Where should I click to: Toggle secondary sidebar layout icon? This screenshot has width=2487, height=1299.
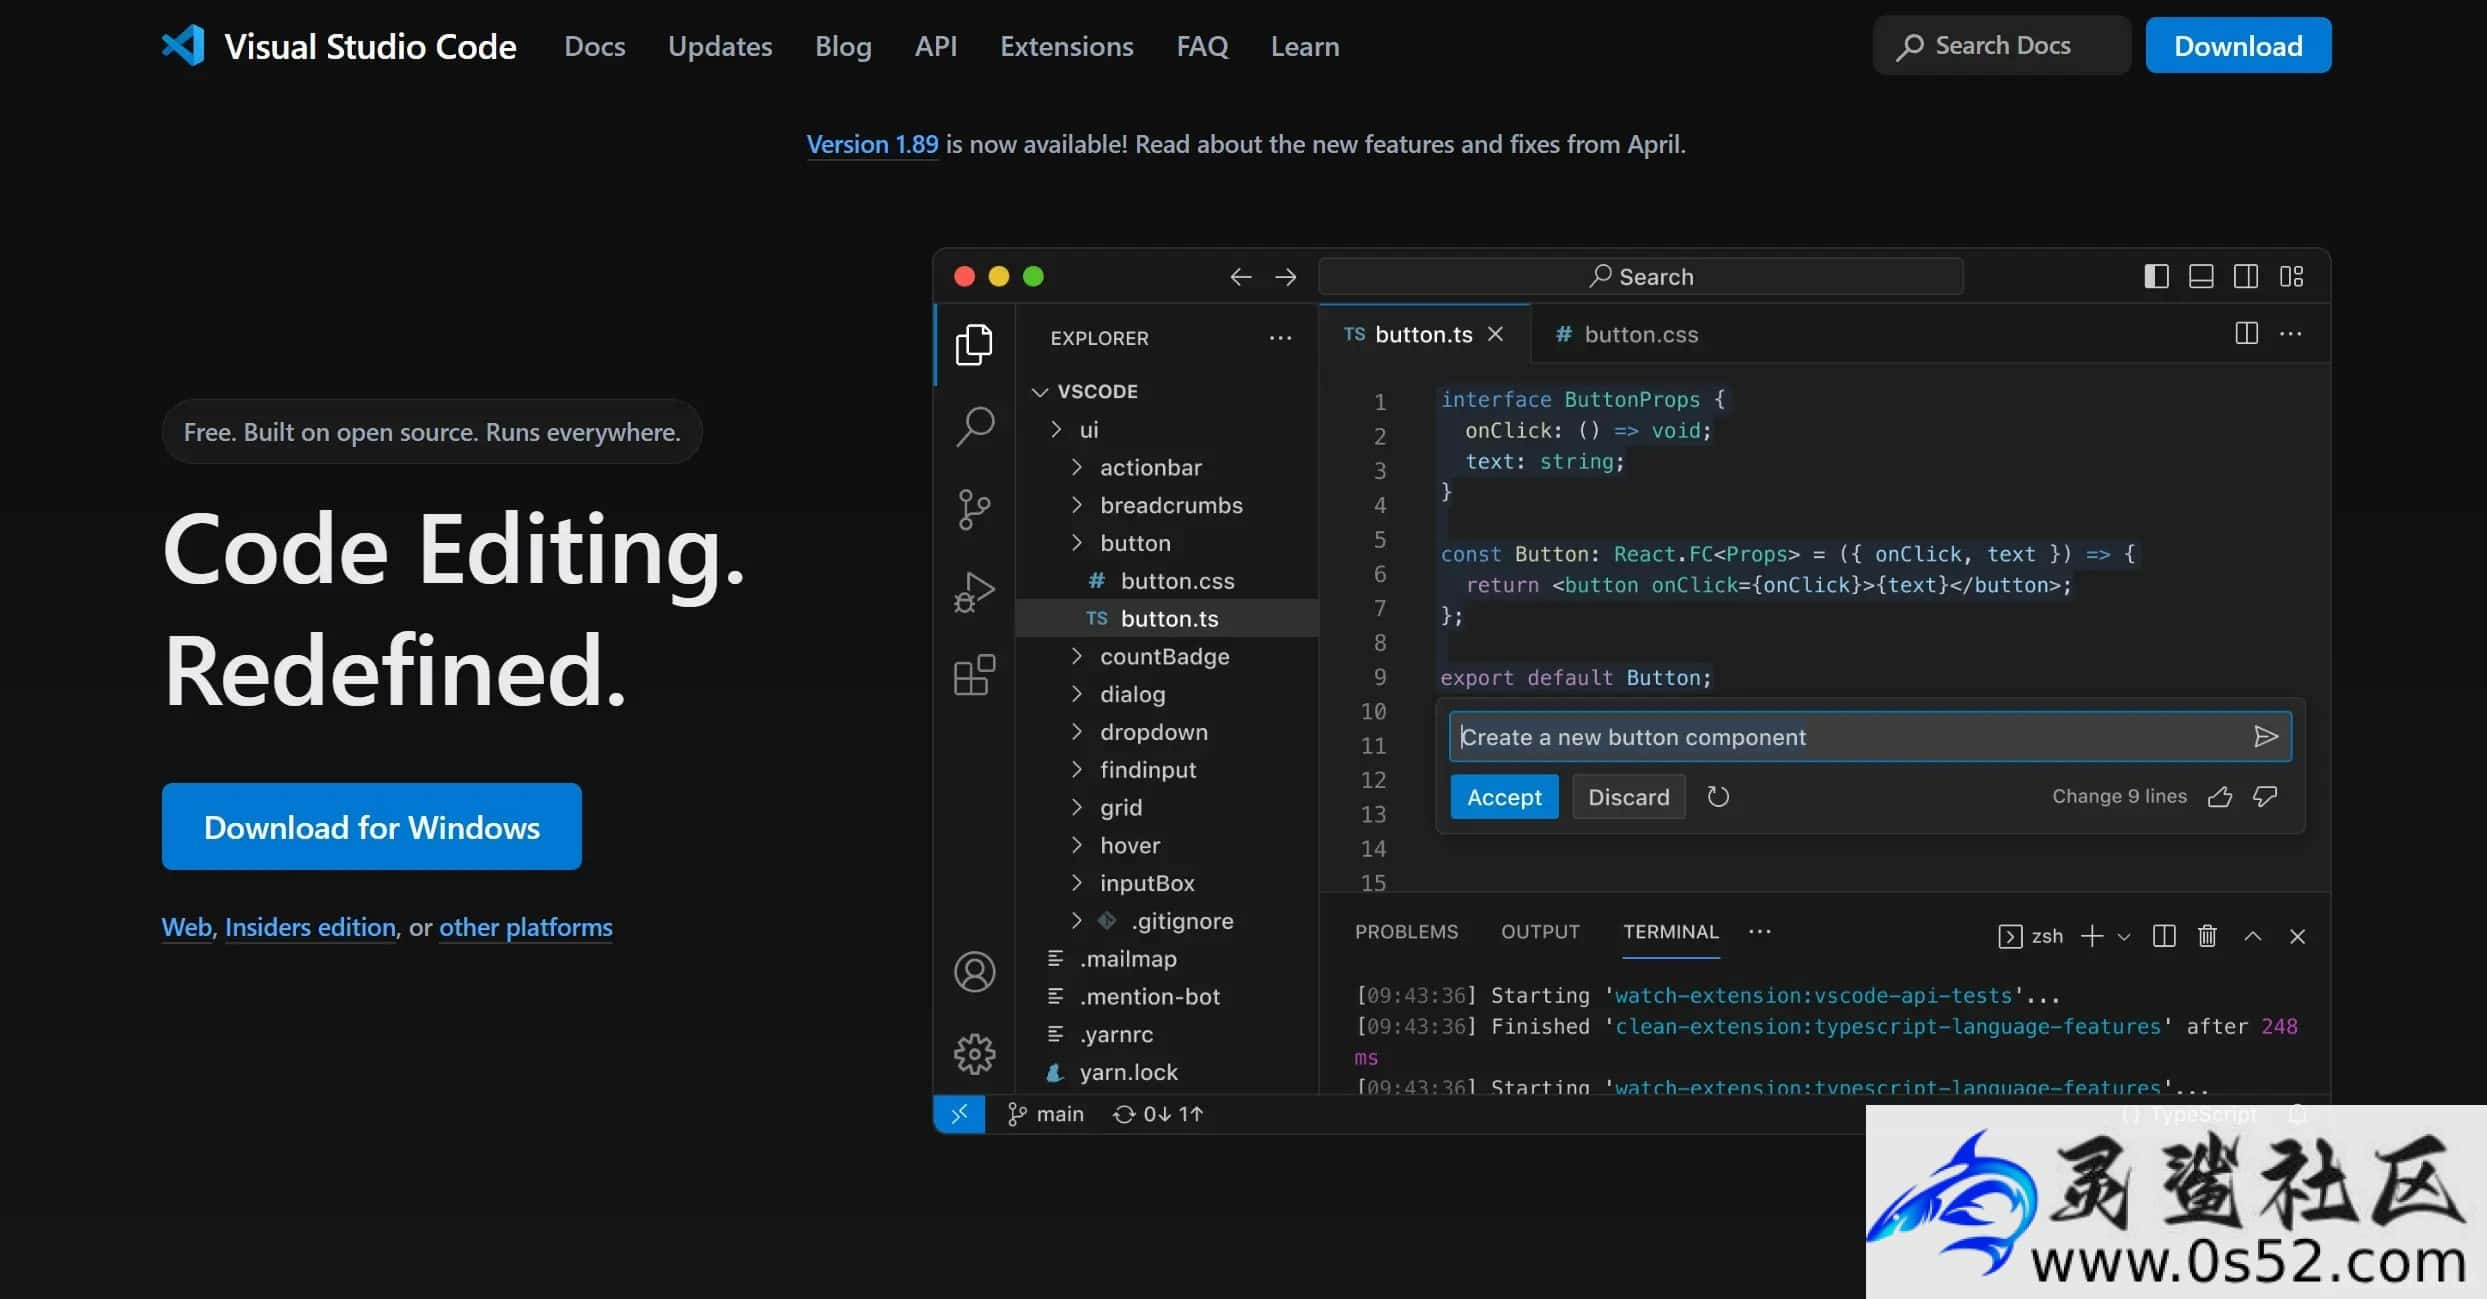point(2246,277)
